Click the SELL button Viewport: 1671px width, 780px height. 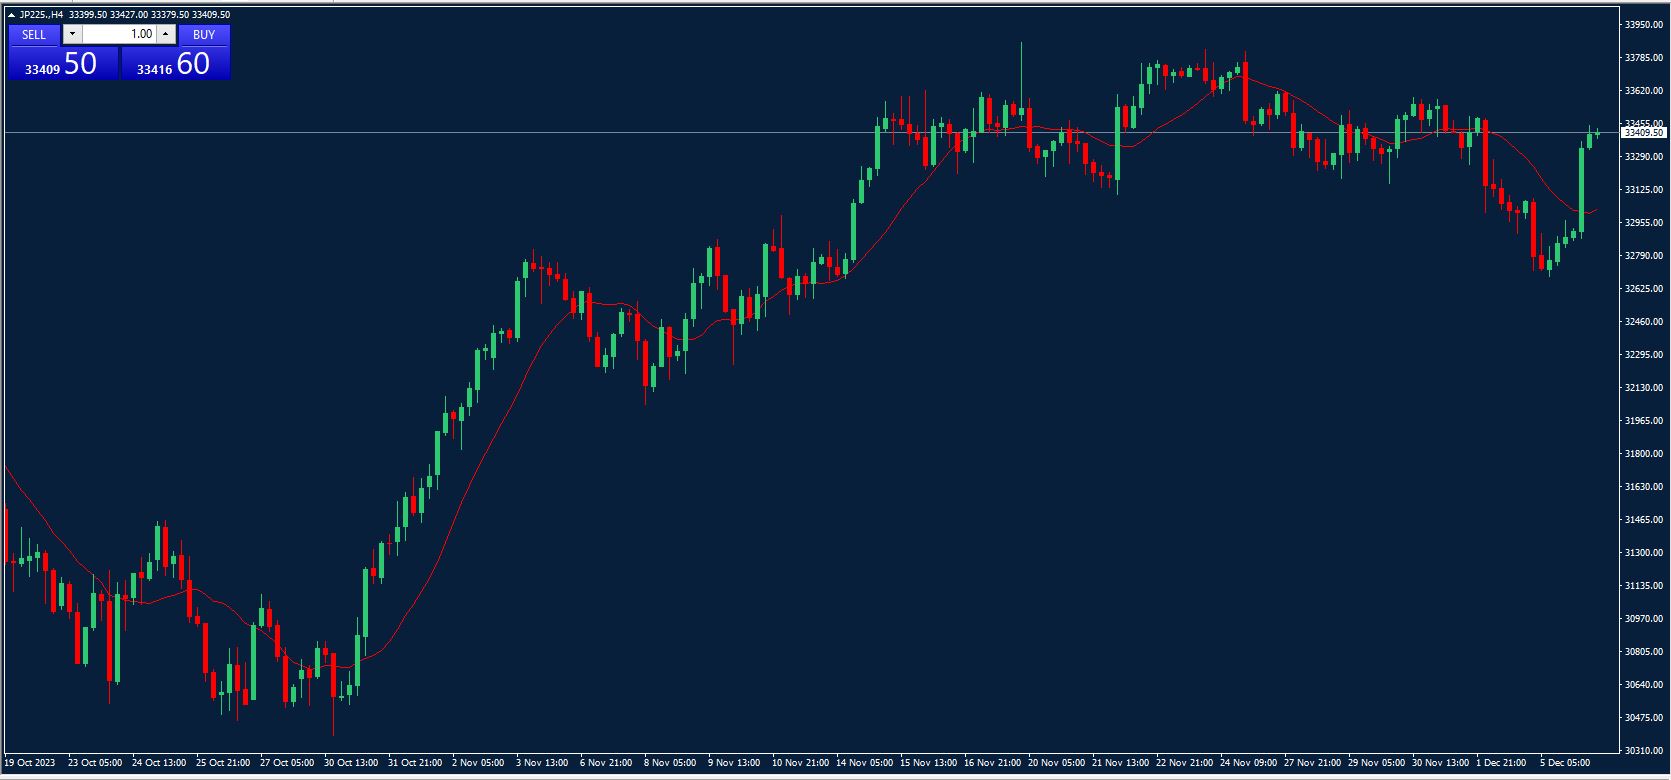[x=34, y=34]
